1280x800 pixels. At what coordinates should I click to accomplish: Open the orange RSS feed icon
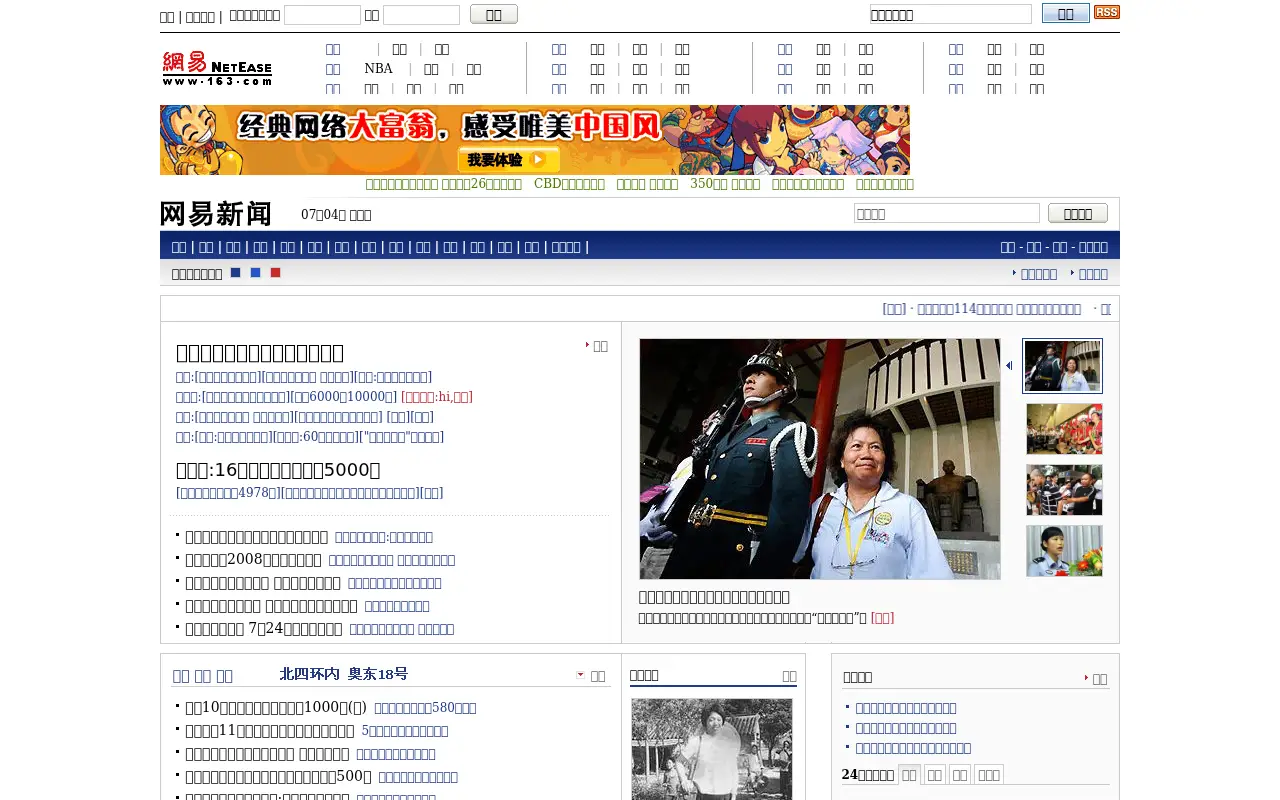(x=1106, y=12)
